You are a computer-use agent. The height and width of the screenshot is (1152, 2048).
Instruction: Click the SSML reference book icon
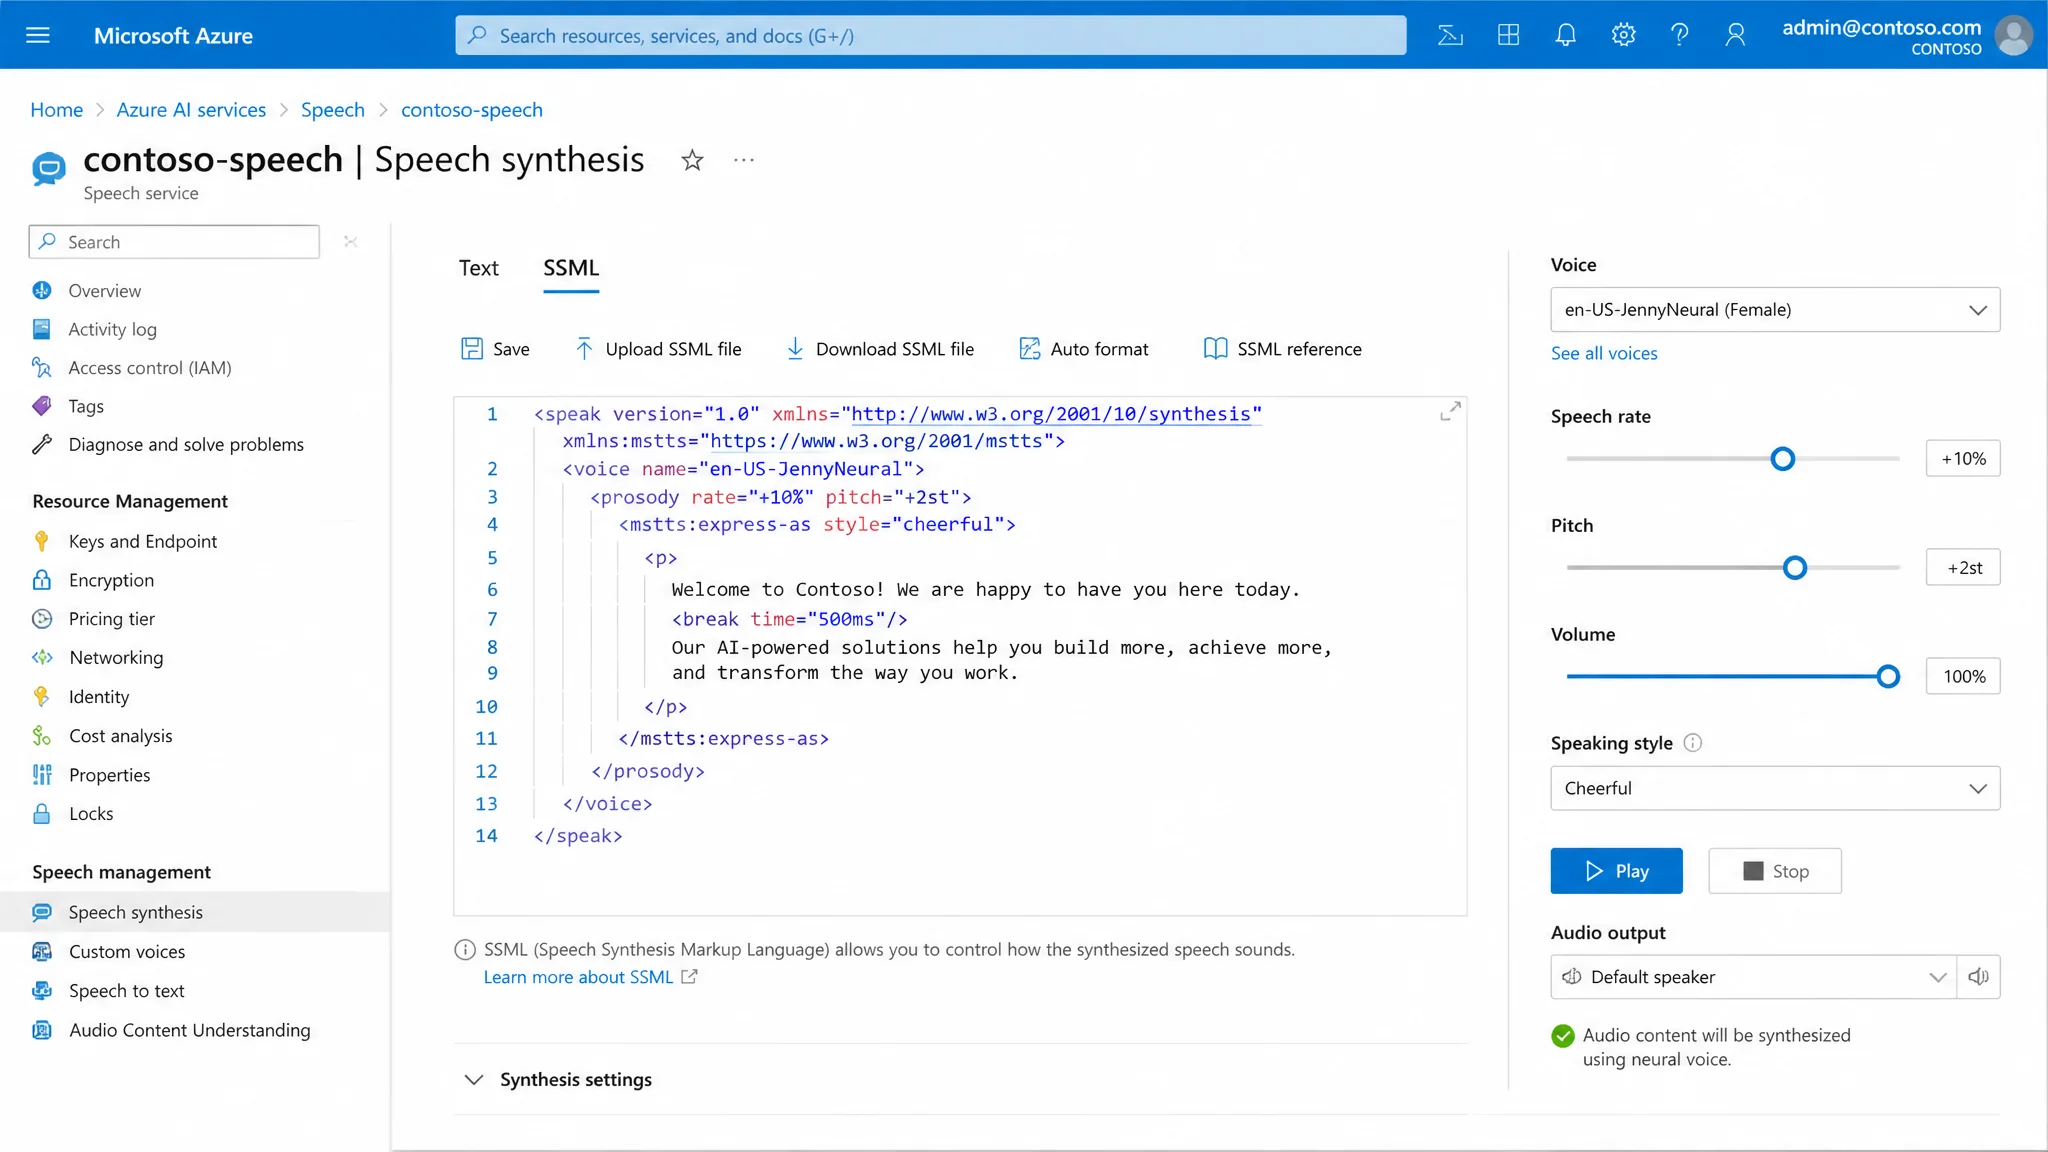coord(1215,349)
